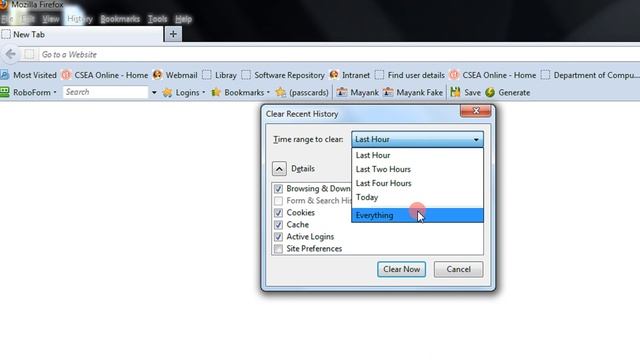Select the New Tab tab
Image resolution: width=640 pixels, height=360 pixels.
click(81, 35)
